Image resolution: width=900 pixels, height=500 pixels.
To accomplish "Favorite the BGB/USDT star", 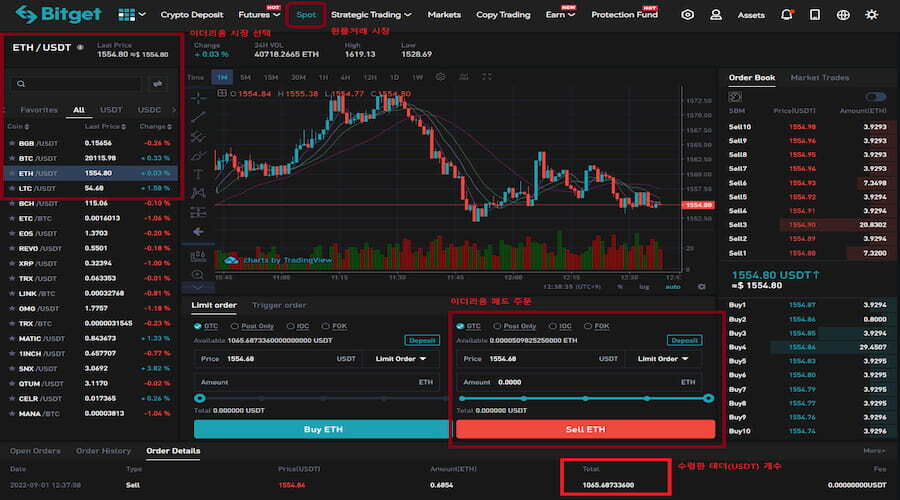I will click(x=11, y=143).
